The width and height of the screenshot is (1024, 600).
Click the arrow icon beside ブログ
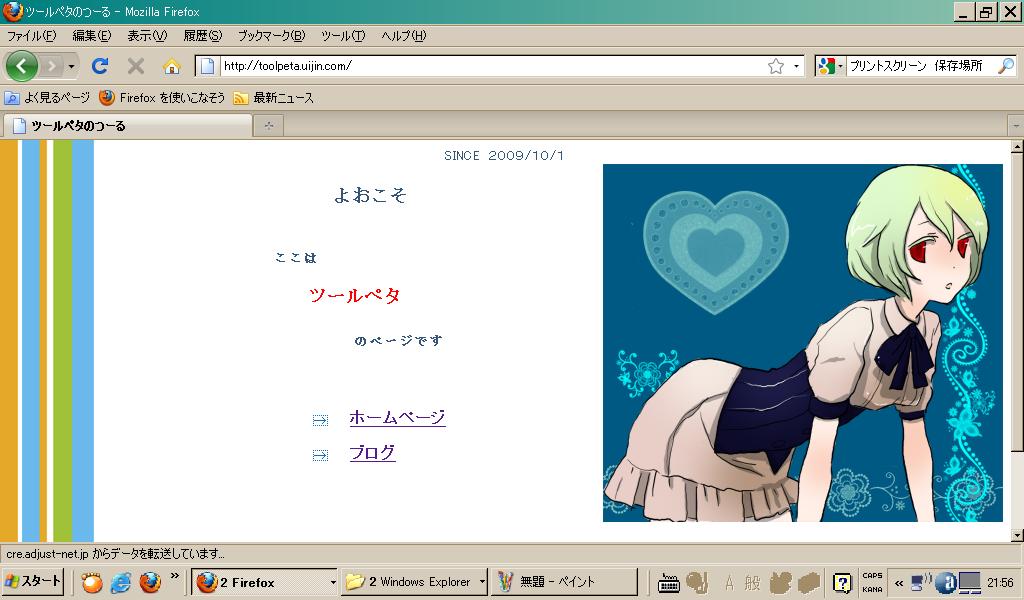tap(320, 455)
